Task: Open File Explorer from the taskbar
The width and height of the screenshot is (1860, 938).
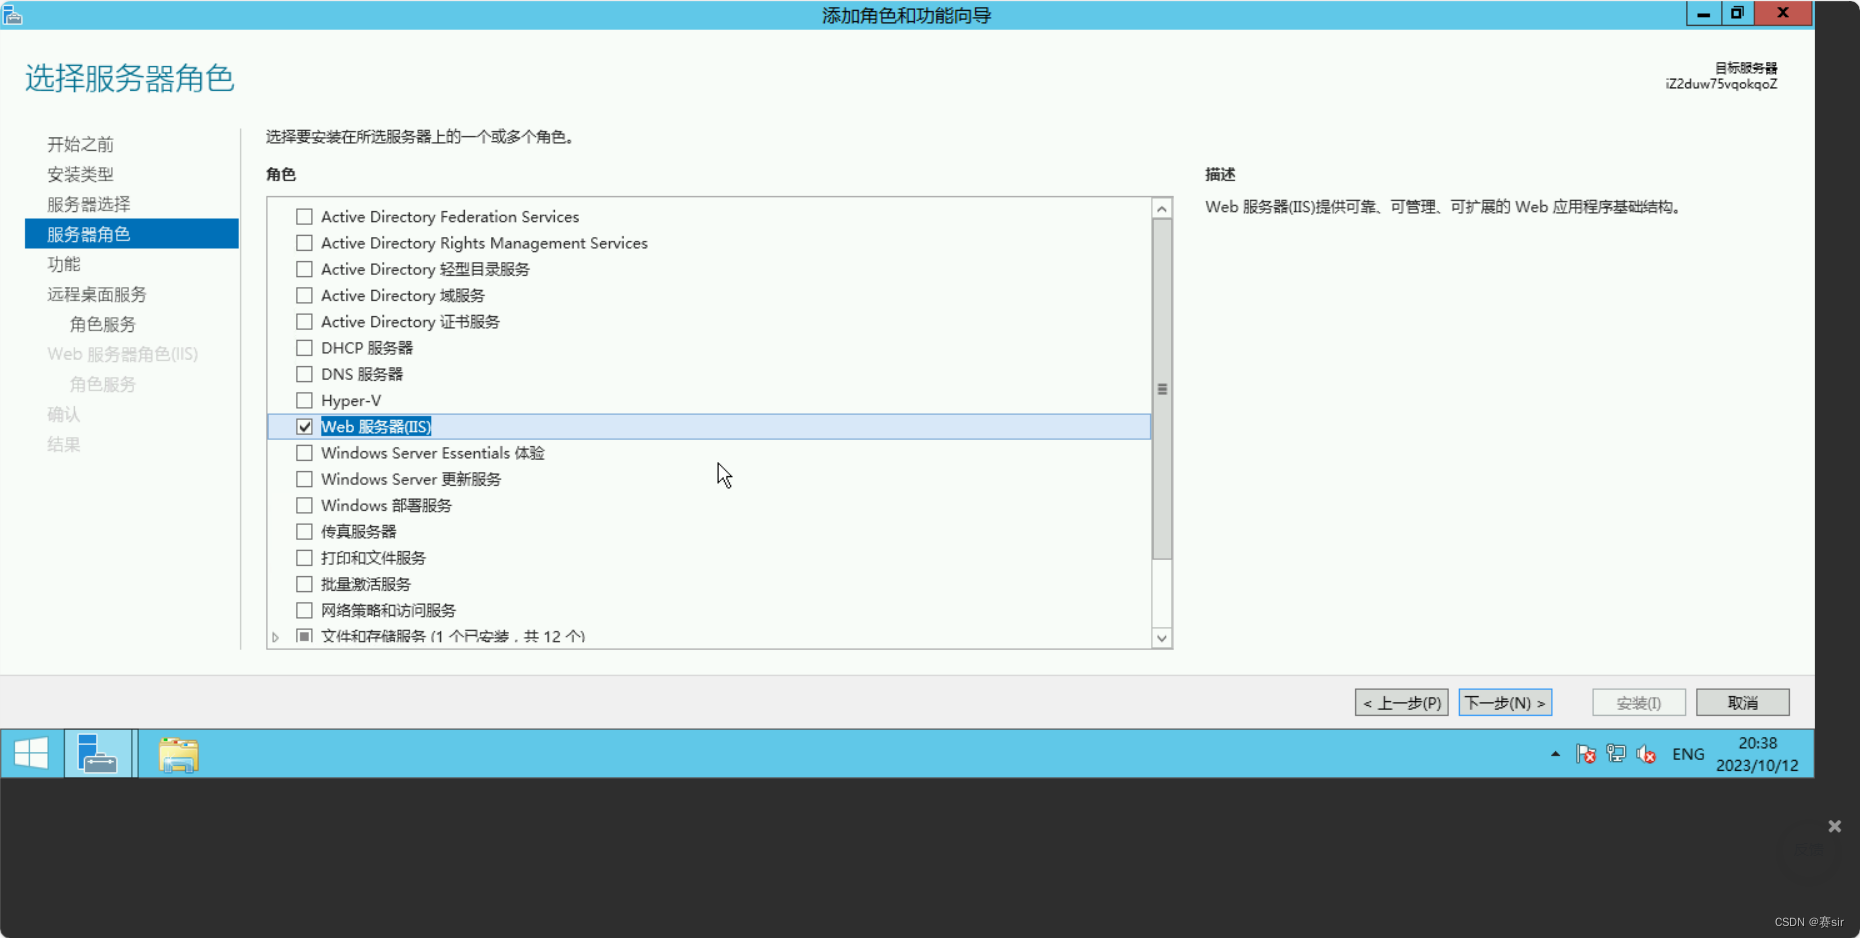Action: click(x=179, y=755)
